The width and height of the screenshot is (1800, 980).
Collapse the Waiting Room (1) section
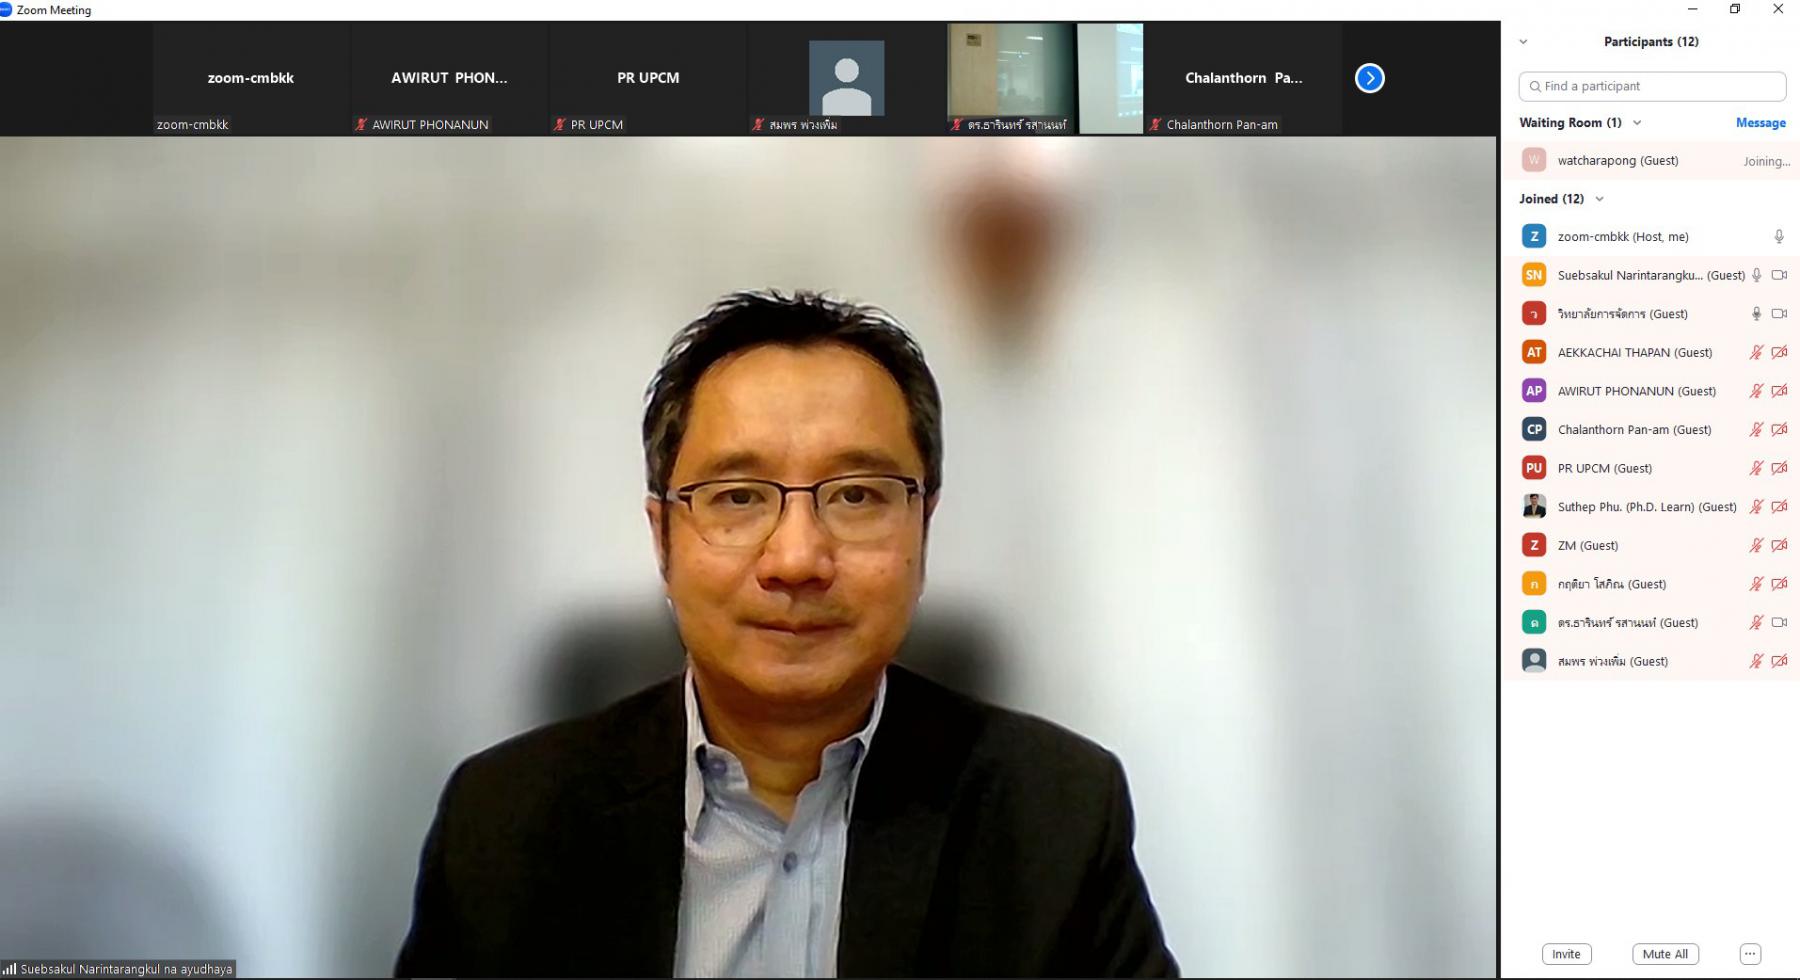(1637, 123)
